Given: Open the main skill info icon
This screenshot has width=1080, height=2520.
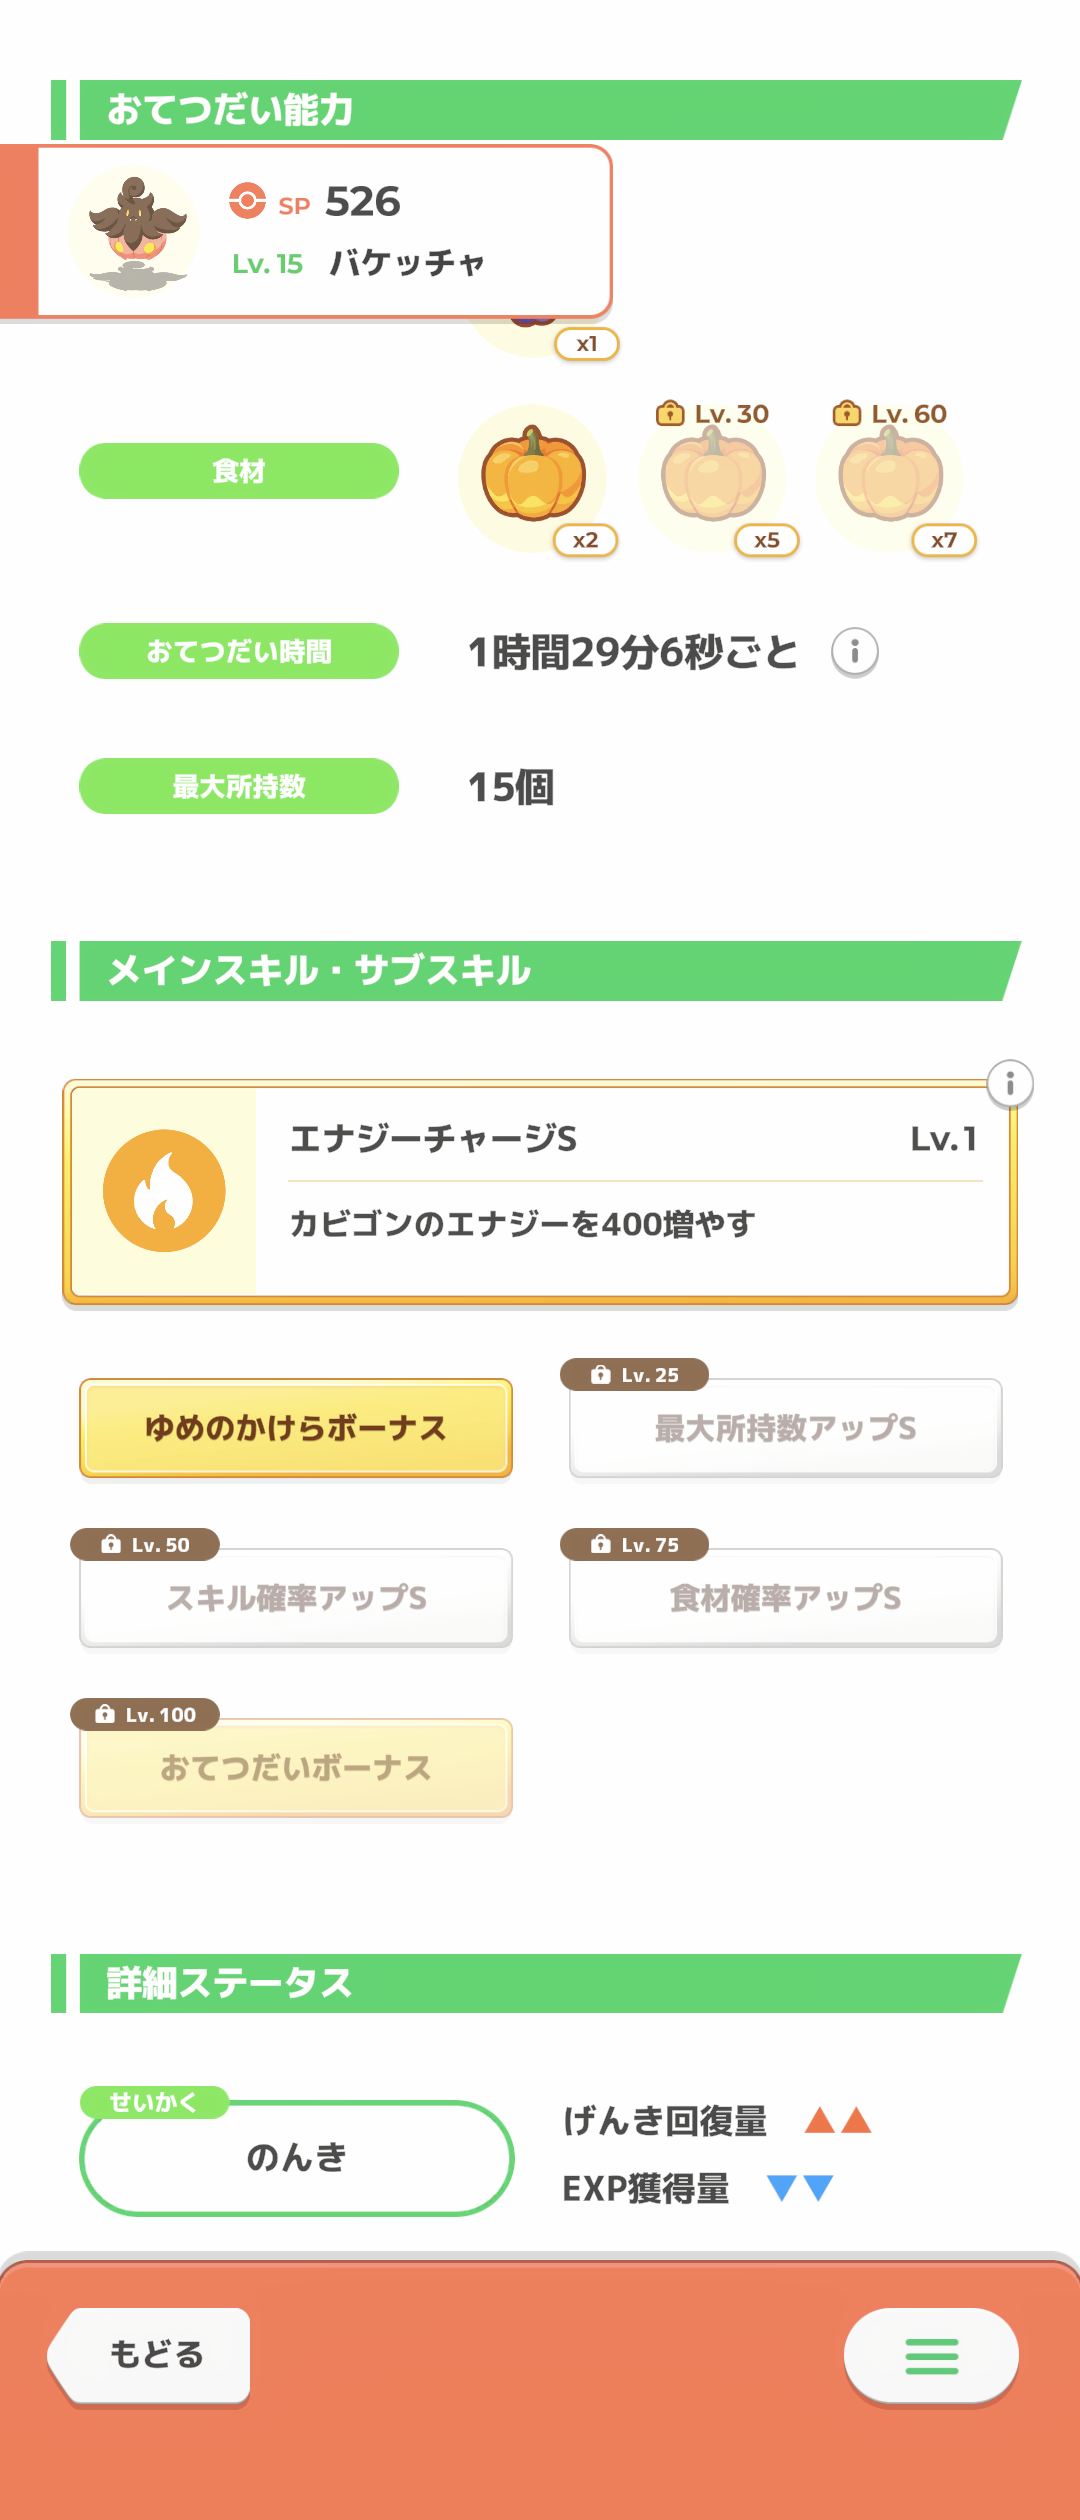Looking at the screenshot, I should click(1009, 1084).
